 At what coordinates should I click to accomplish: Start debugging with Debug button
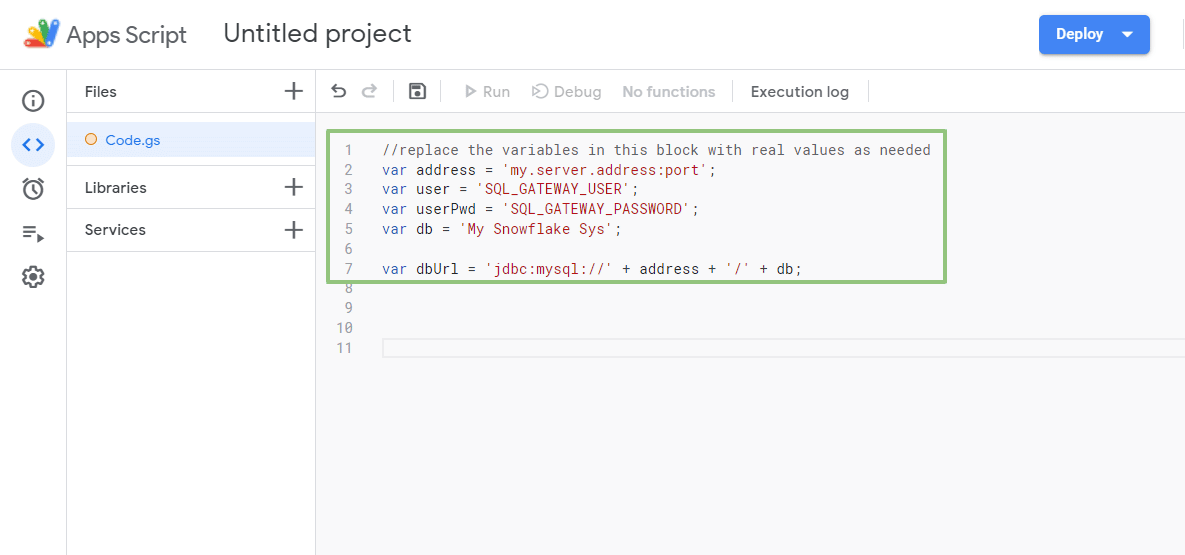pos(566,92)
